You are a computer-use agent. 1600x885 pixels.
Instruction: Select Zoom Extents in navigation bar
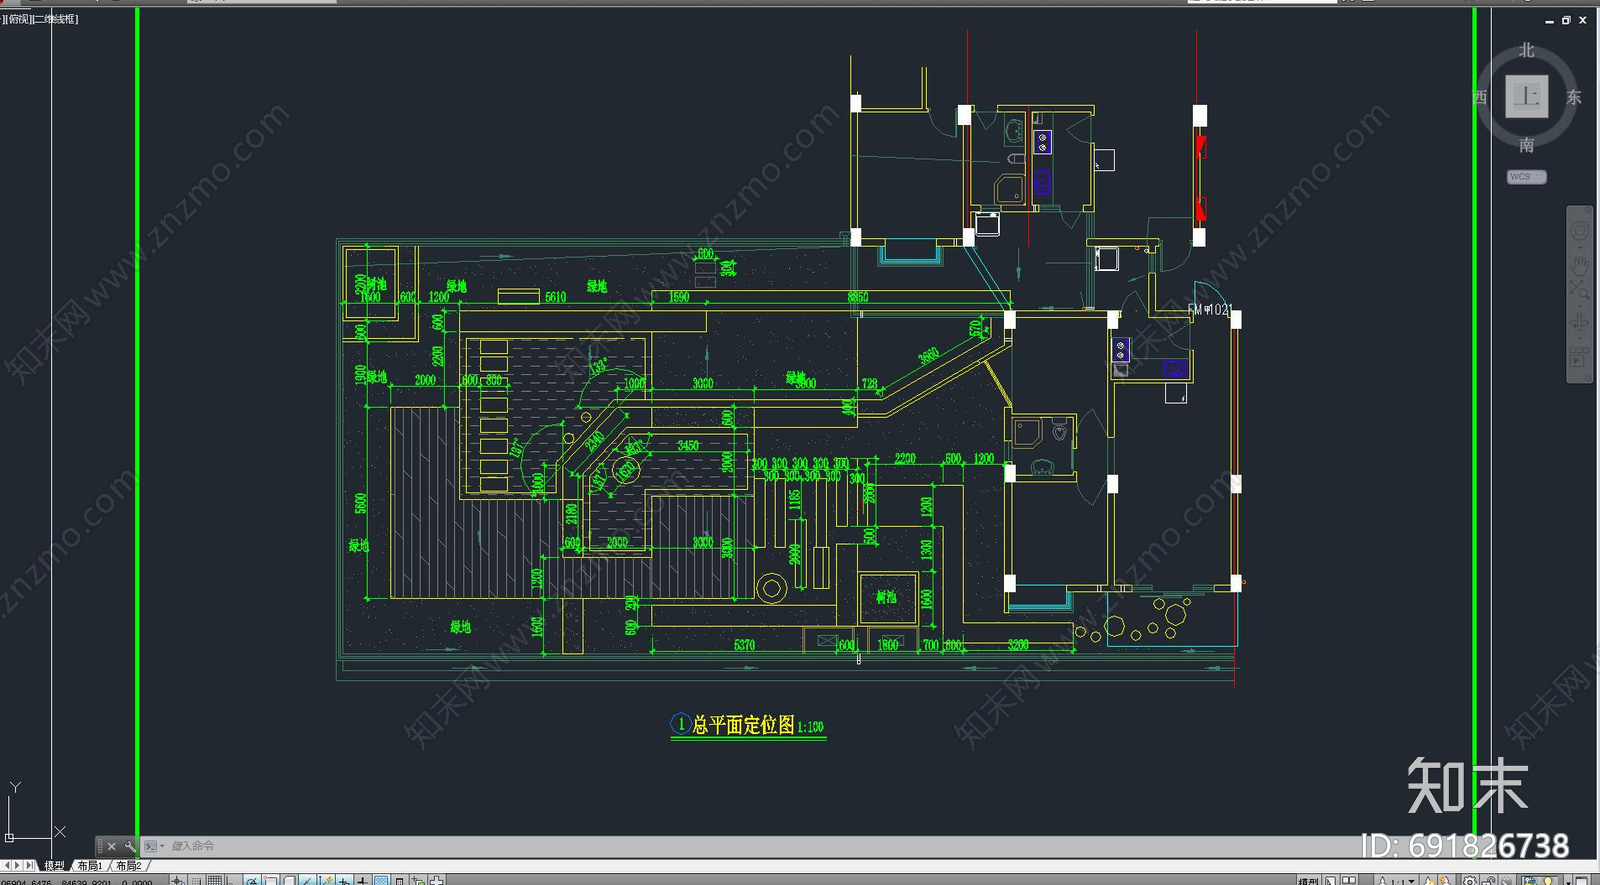[1579, 290]
